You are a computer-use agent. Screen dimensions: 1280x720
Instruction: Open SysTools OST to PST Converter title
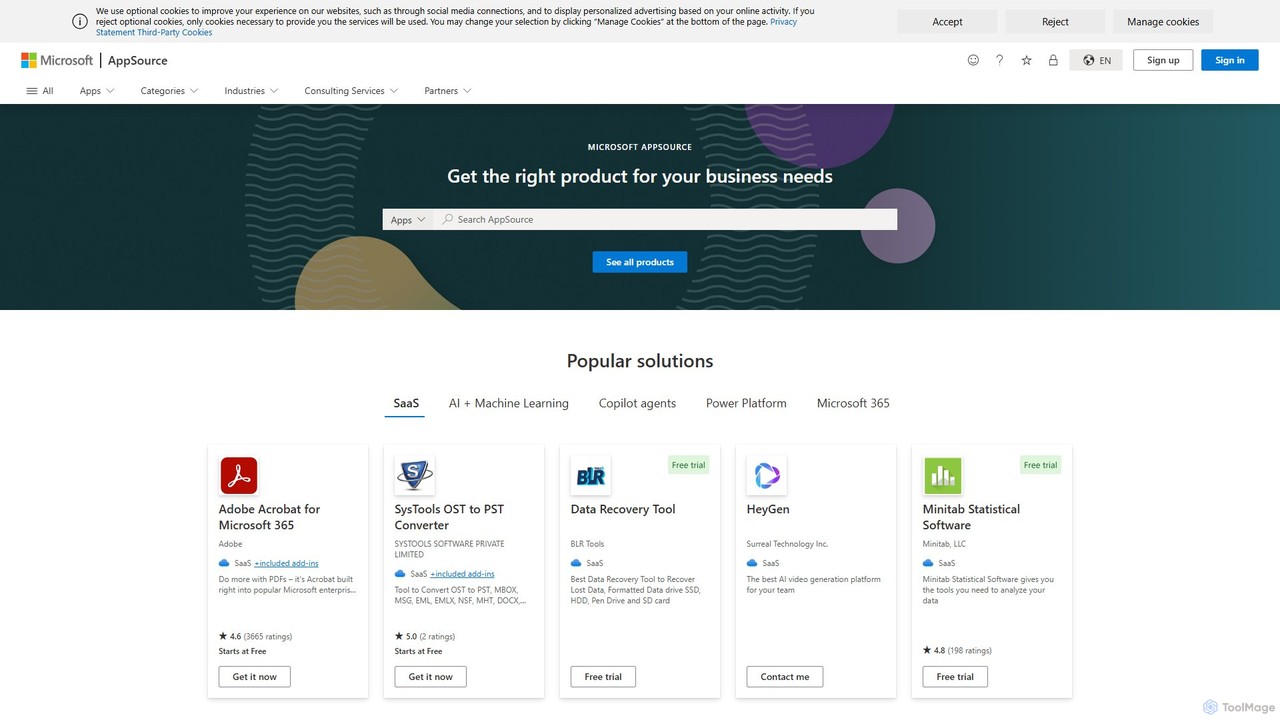click(x=449, y=517)
